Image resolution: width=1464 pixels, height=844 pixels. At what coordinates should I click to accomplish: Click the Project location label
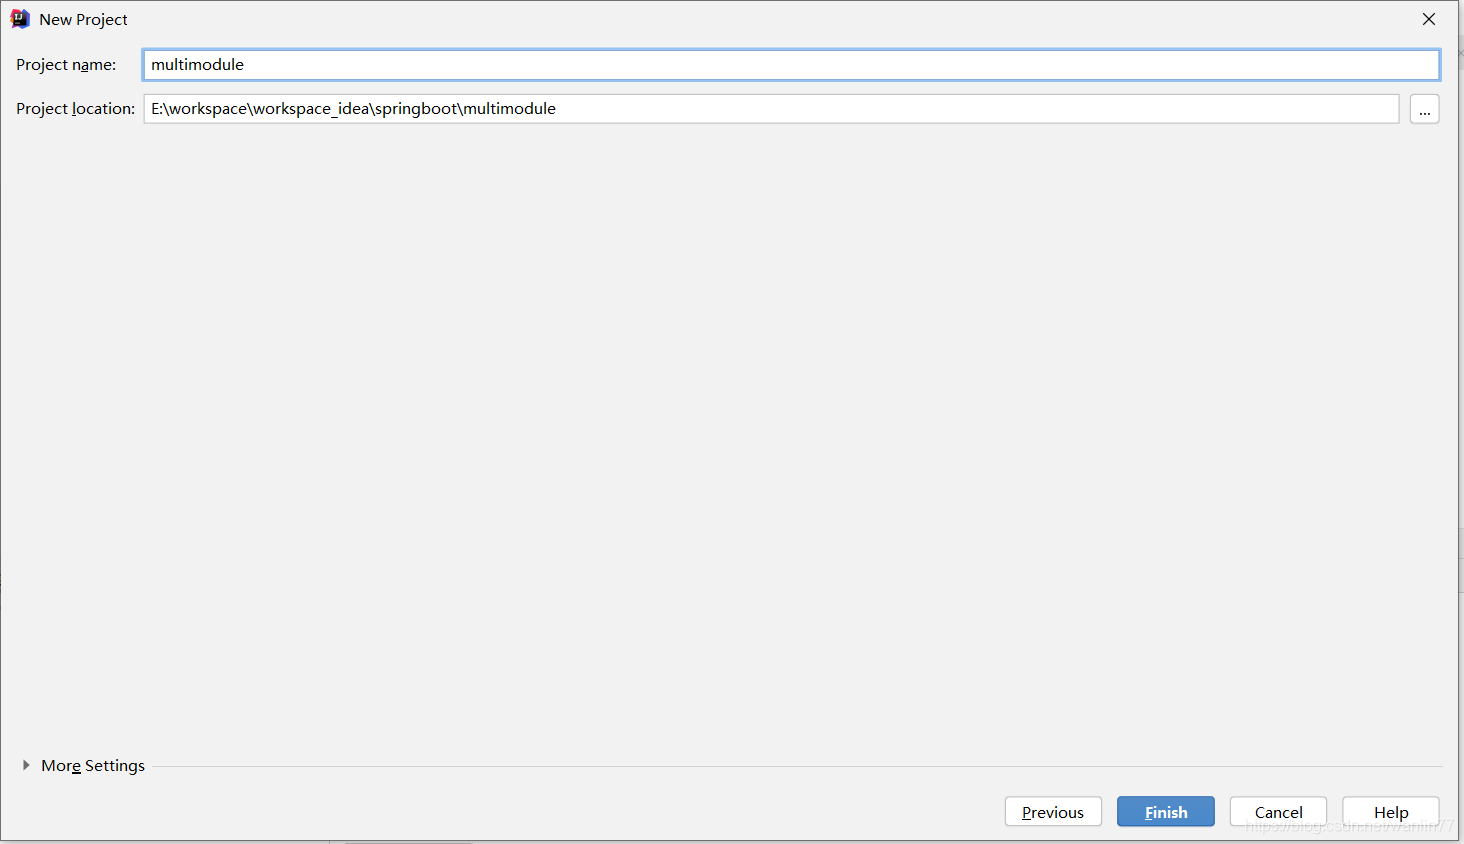(x=76, y=109)
